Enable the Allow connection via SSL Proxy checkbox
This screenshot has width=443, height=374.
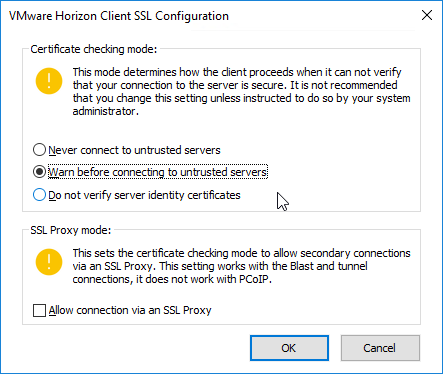39,310
